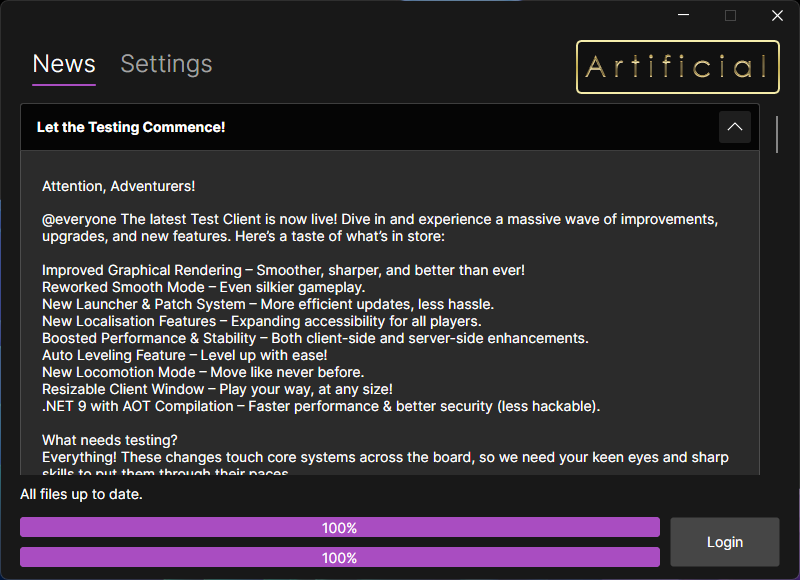800x580 pixels.
Task: Click the bottom 100% progress bar
Action: (x=340, y=557)
